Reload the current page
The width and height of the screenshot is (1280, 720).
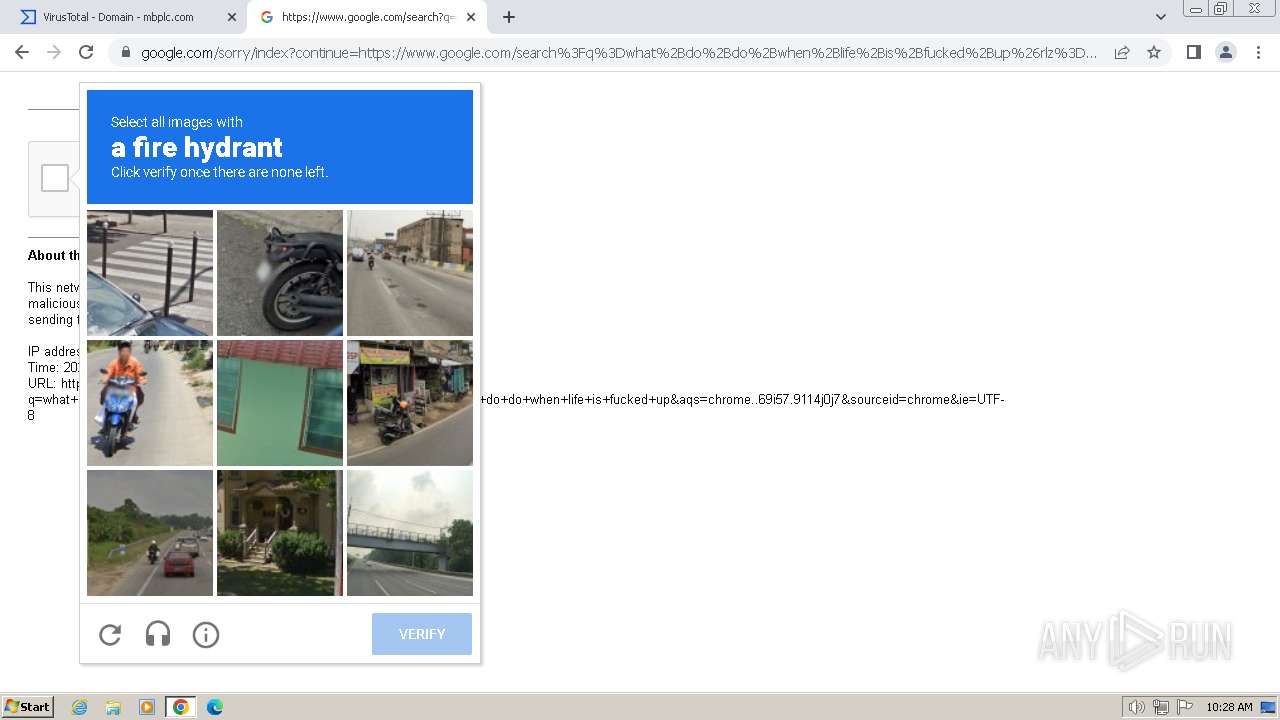click(x=86, y=52)
